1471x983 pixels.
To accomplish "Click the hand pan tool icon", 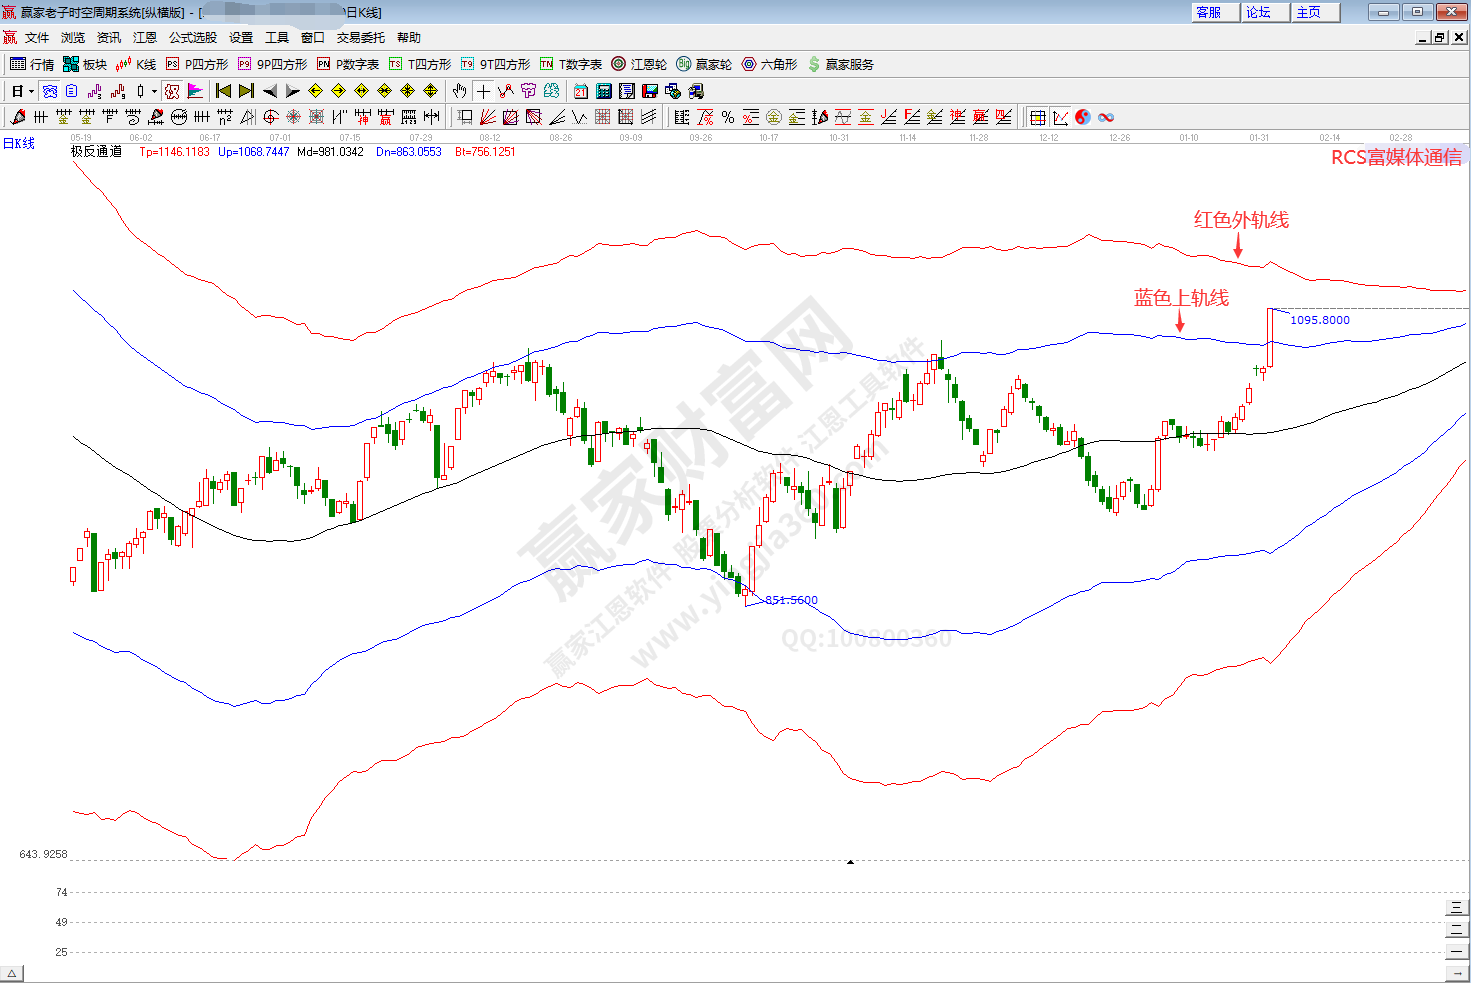I will tap(459, 91).
